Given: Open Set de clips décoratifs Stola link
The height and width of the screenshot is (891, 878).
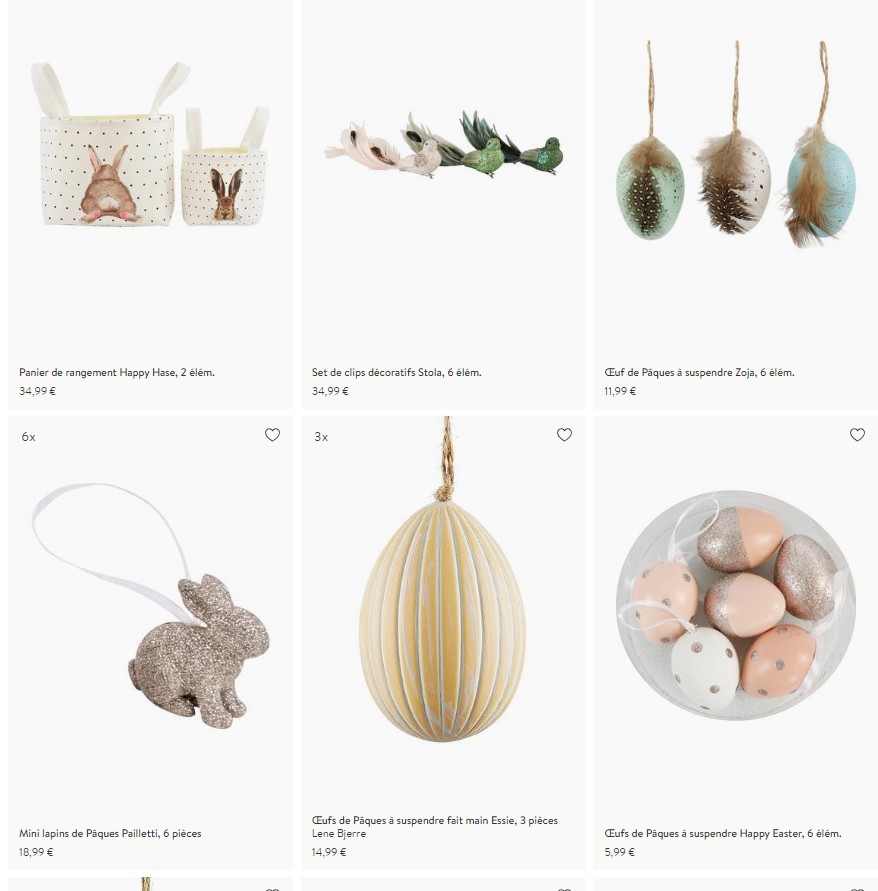Looking at the screenshot, I should [x=396, y=373].
